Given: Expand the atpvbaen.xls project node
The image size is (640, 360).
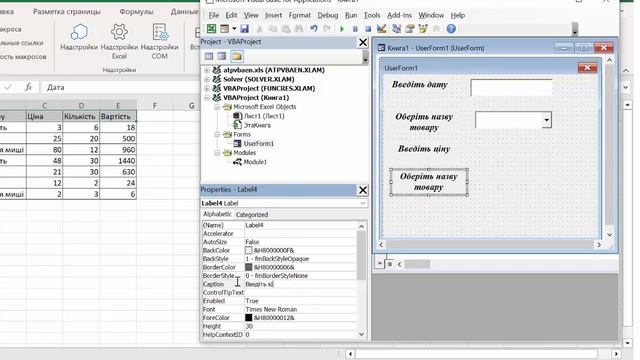Looking at the screenshot, I should point(207,70).
